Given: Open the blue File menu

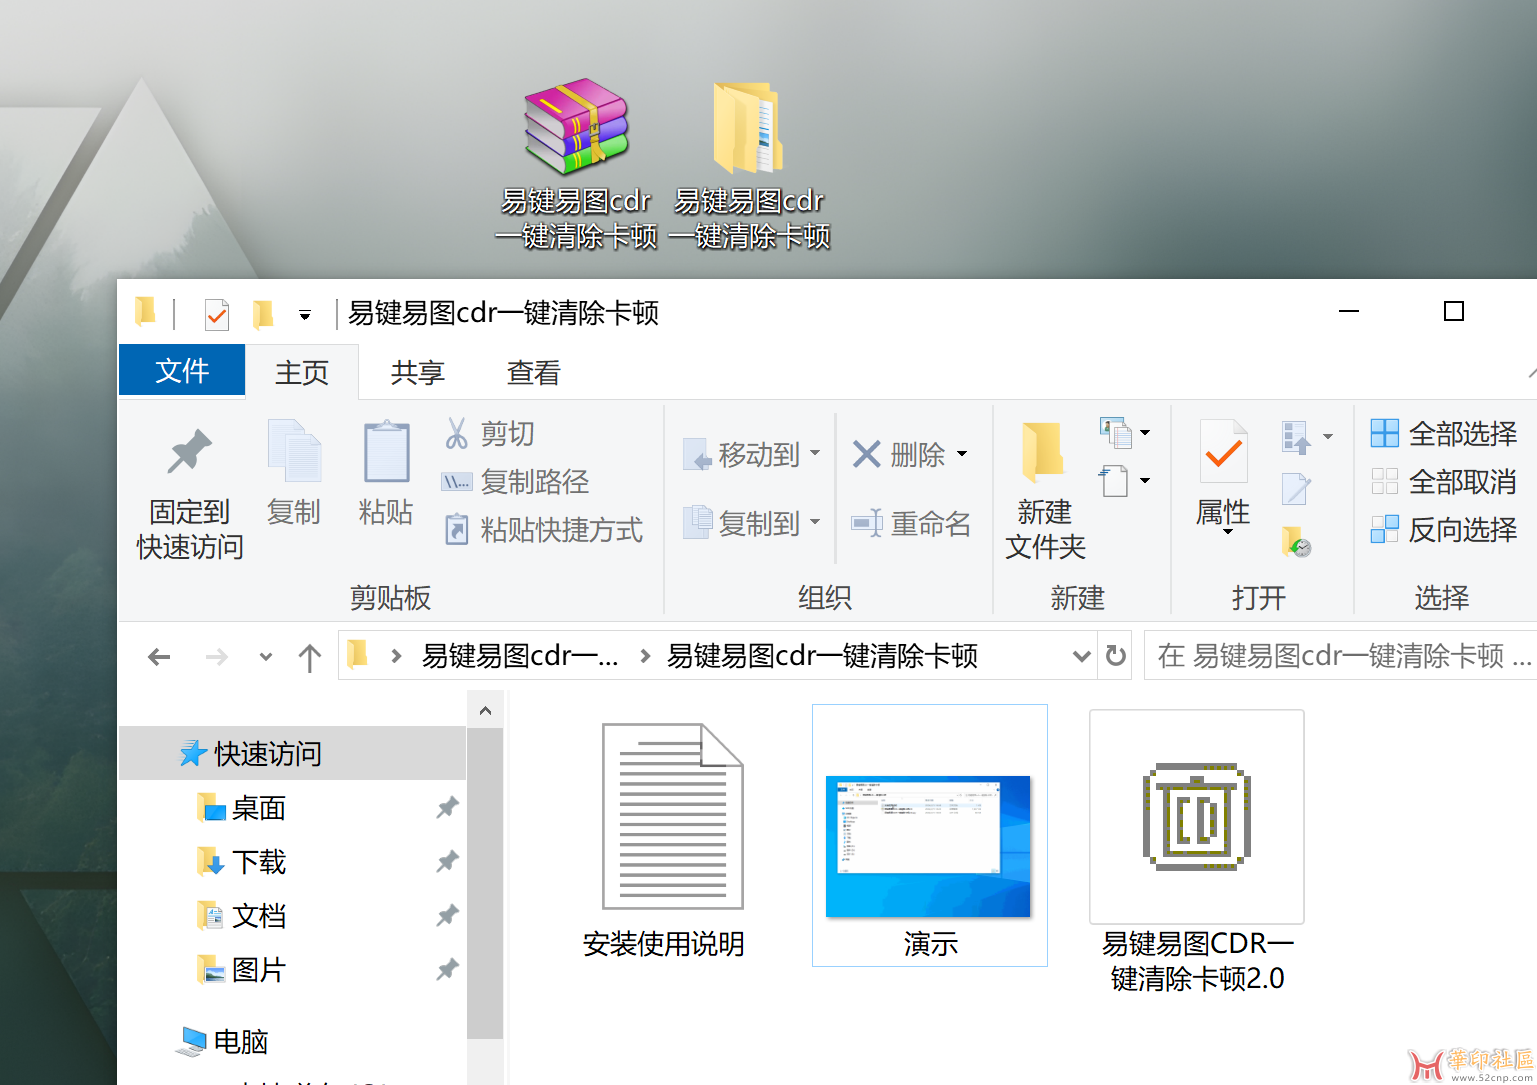Looking at the screenshot, I should coord(182,371).
